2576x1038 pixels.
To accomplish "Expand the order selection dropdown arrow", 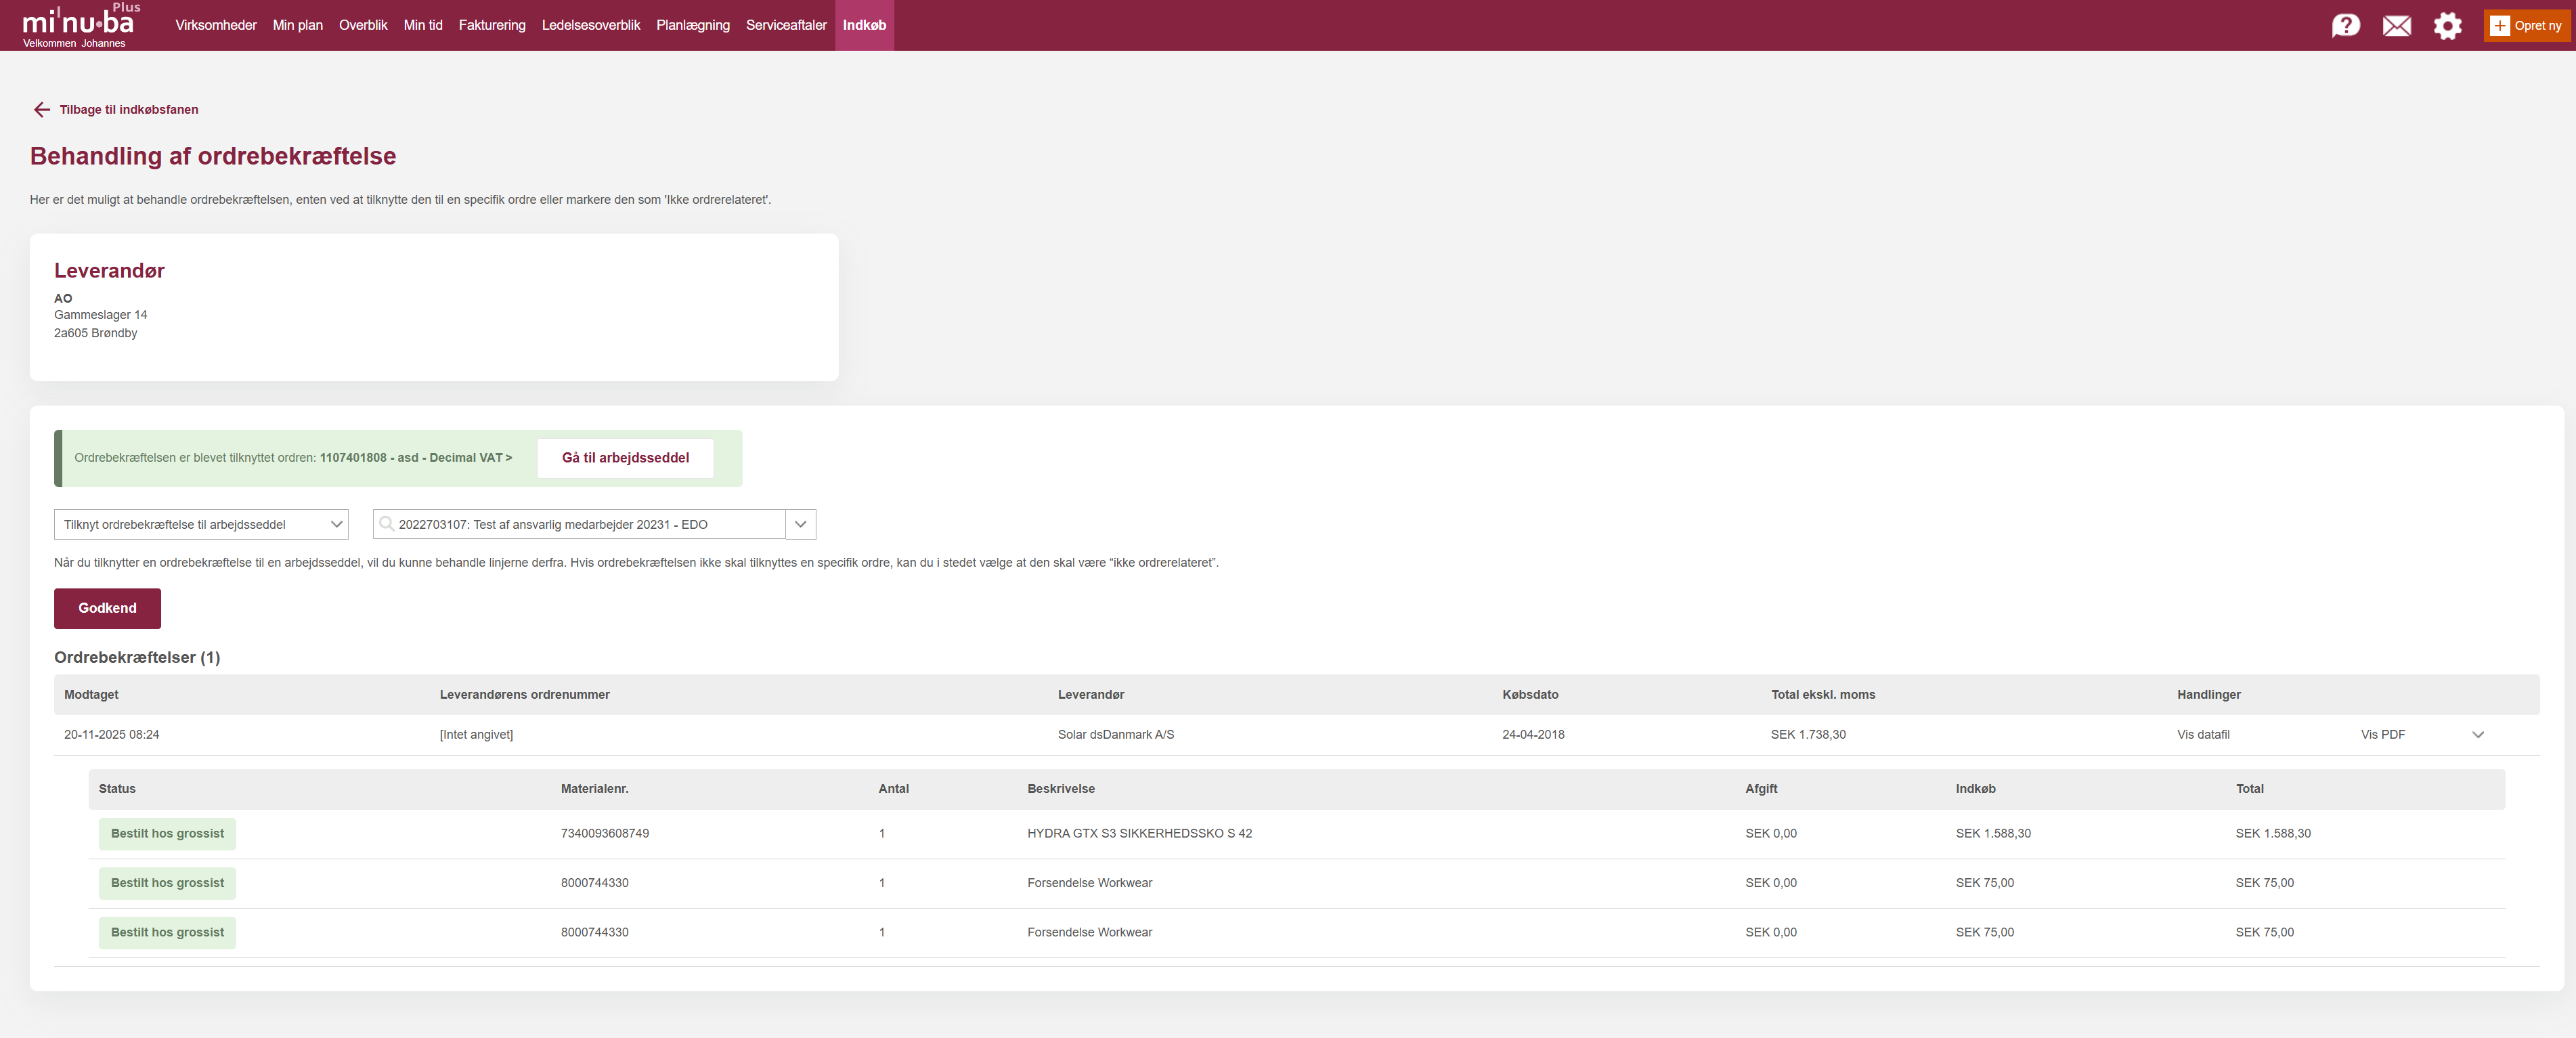I will click(800, 524).
